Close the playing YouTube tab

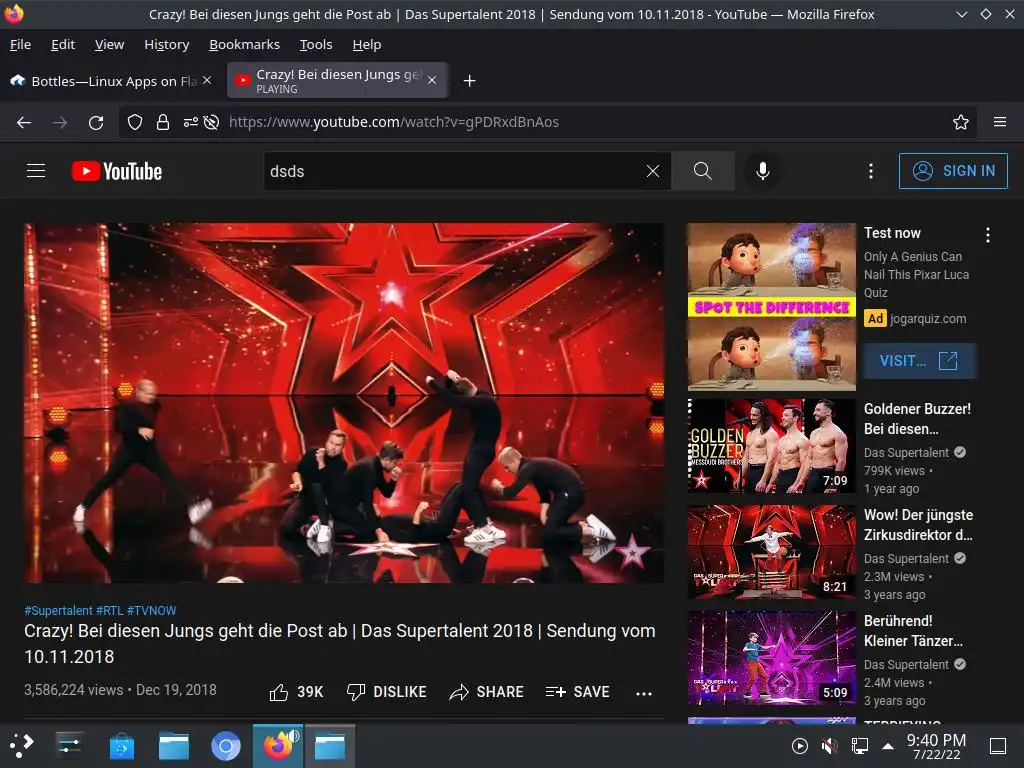click(x=432, y=80)
